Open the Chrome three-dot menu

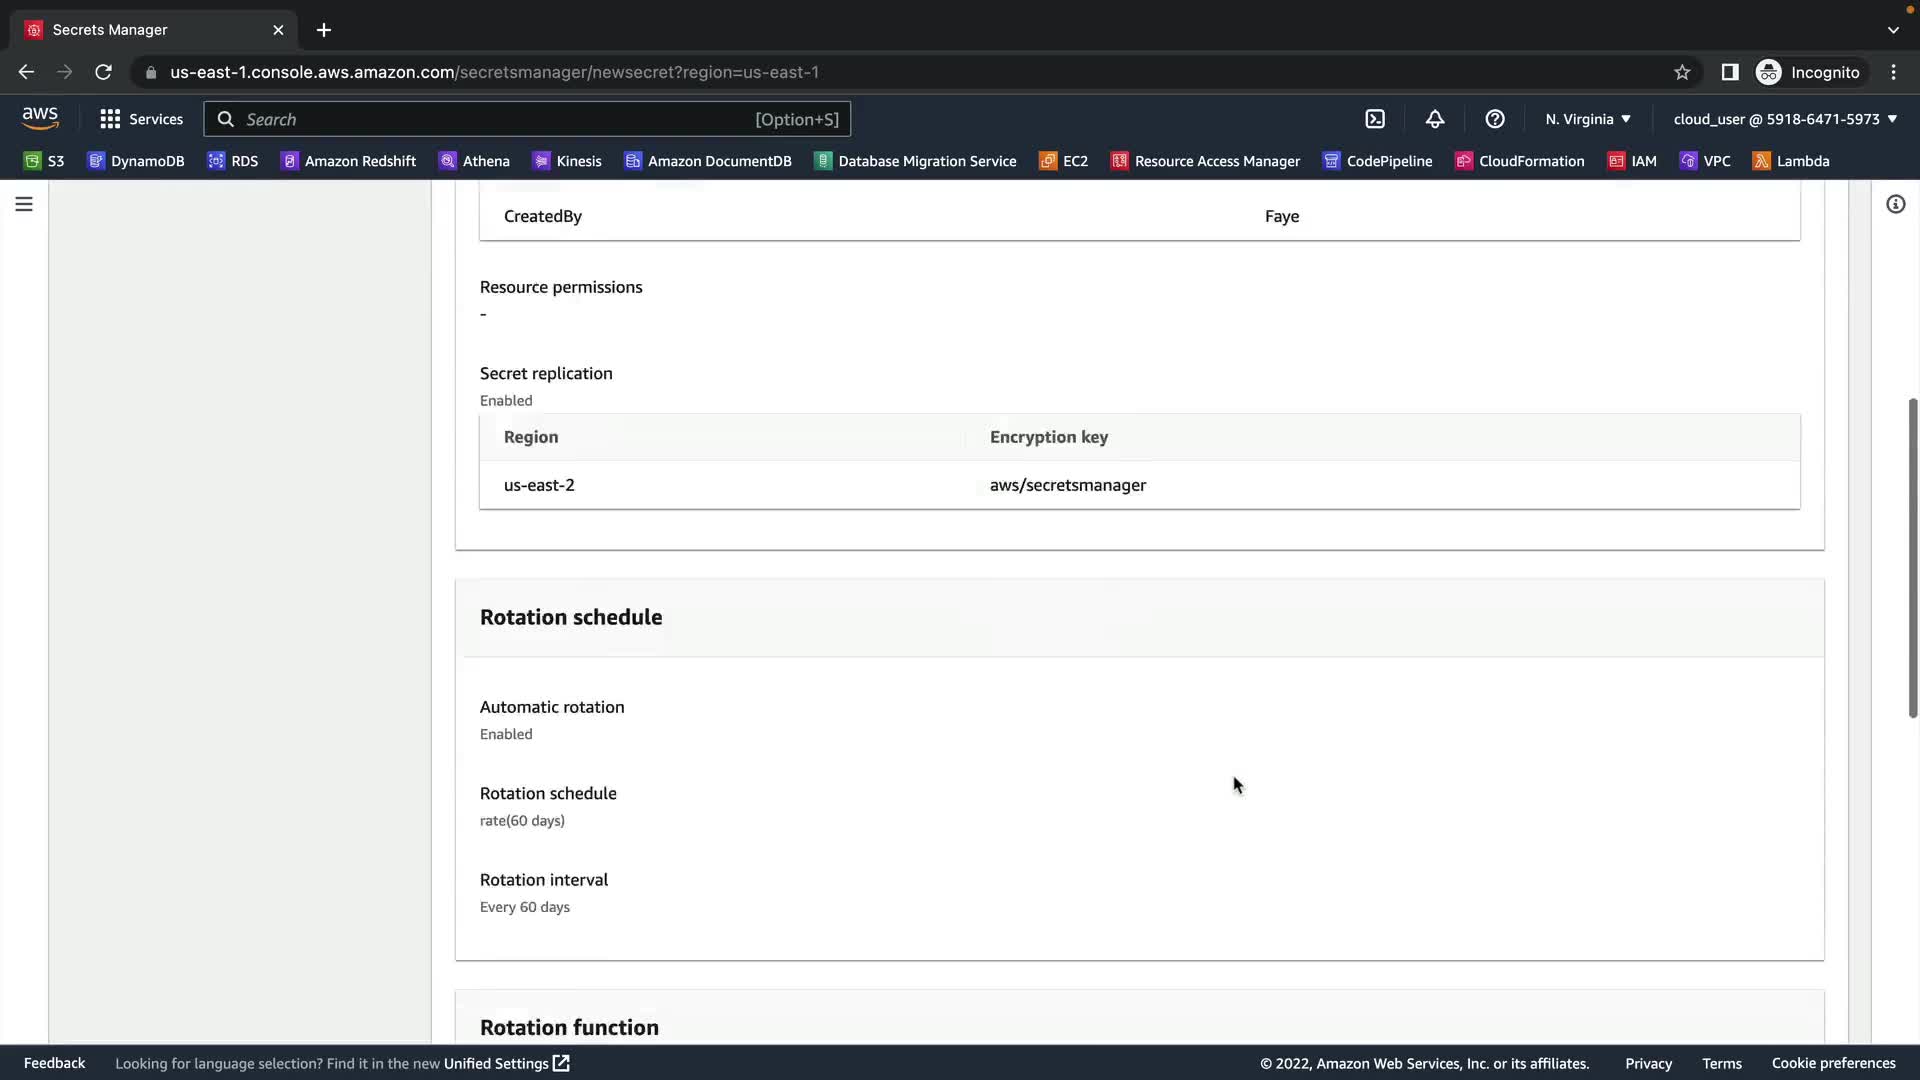click(x=1893, y=72)
